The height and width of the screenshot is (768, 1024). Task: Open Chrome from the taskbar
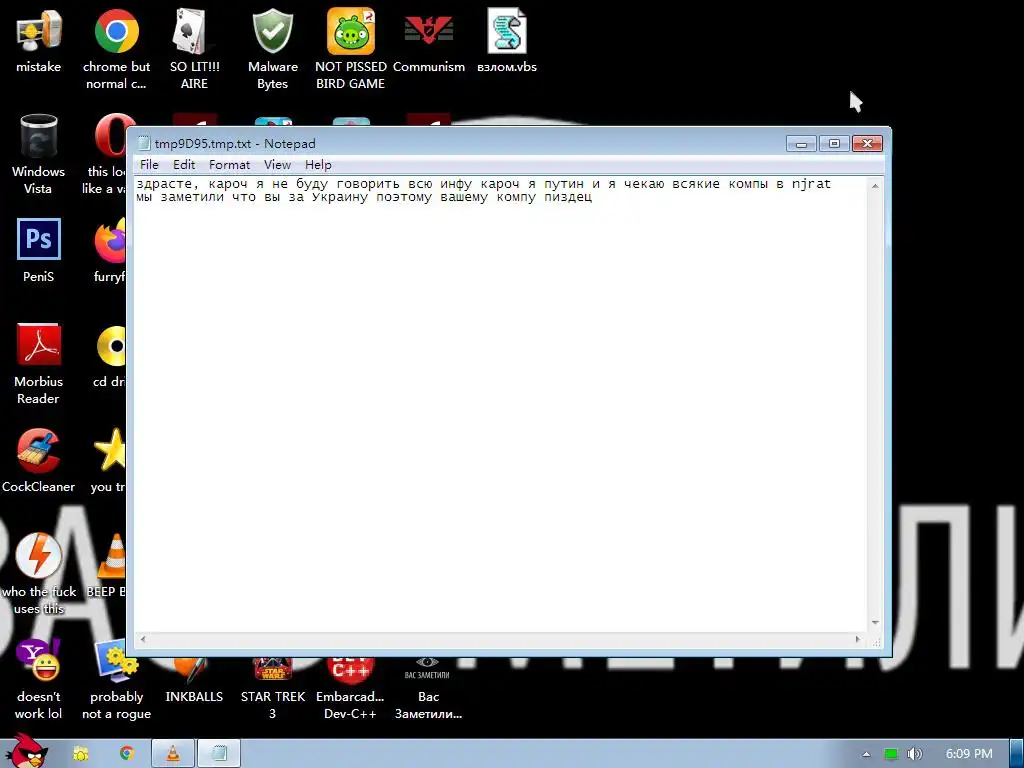tap(127, 754)
